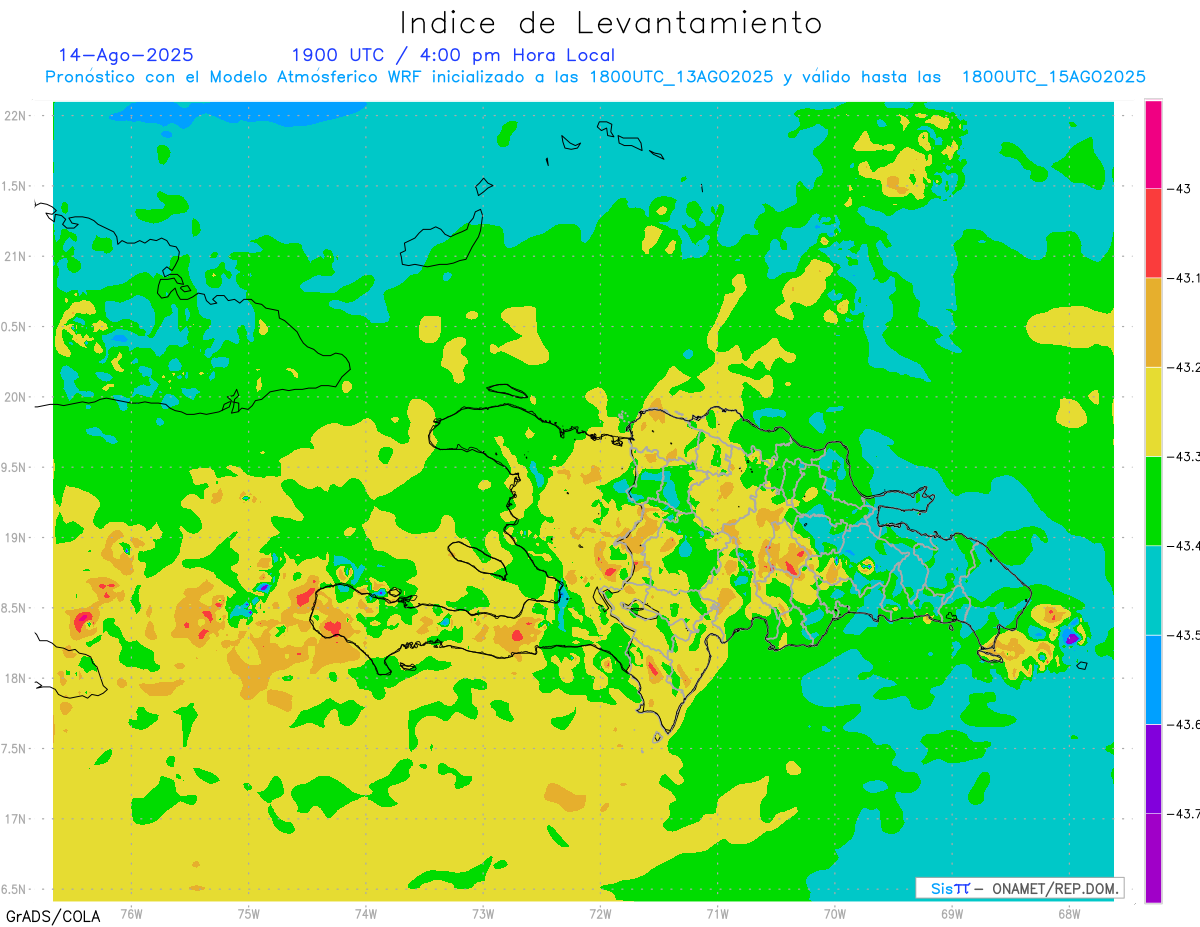Screen dimensions: 1200x927
Task: Click the '0.5N' latitude label
Action: pos(15,327)
